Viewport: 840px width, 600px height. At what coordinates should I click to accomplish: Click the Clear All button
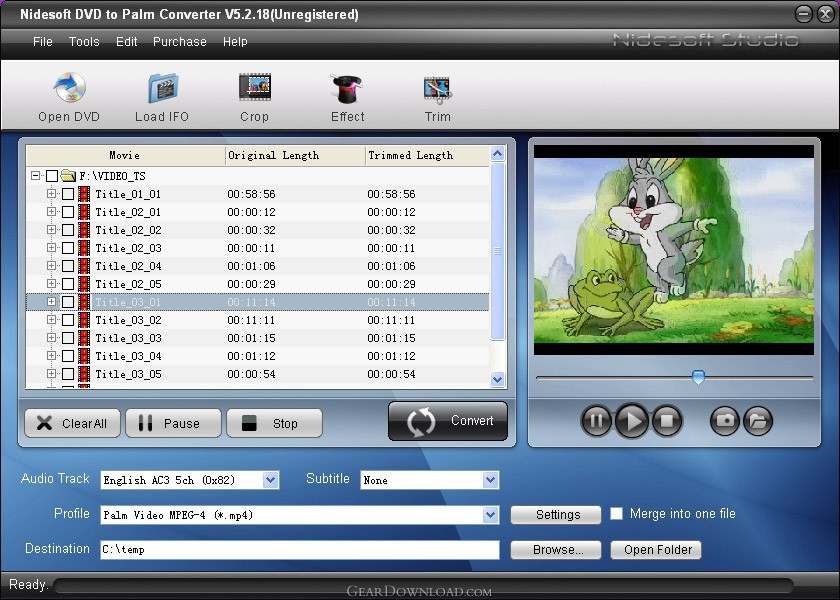pyautogui.click(x=72, y=423)
